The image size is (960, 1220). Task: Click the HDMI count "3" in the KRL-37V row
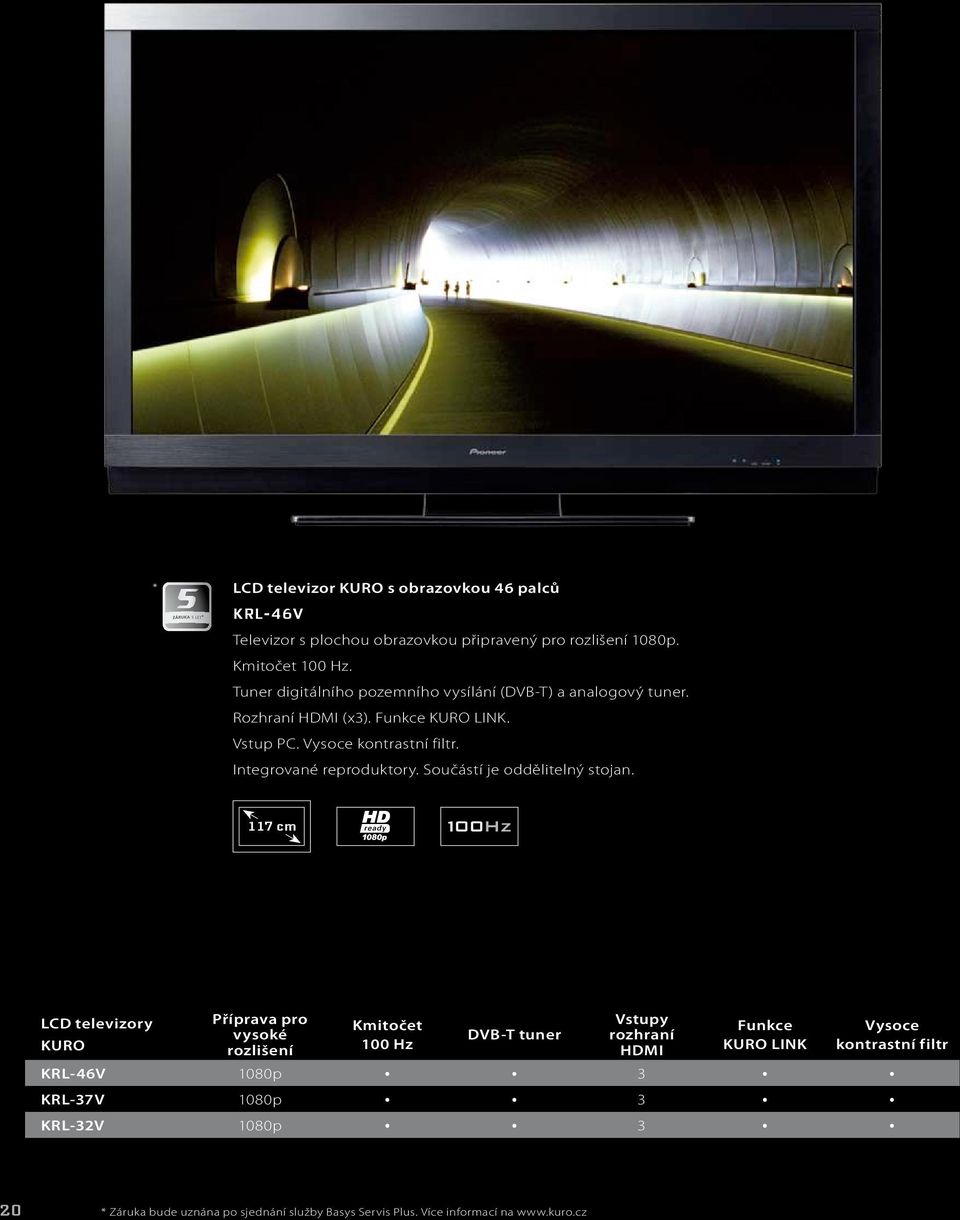[641, 1100]
